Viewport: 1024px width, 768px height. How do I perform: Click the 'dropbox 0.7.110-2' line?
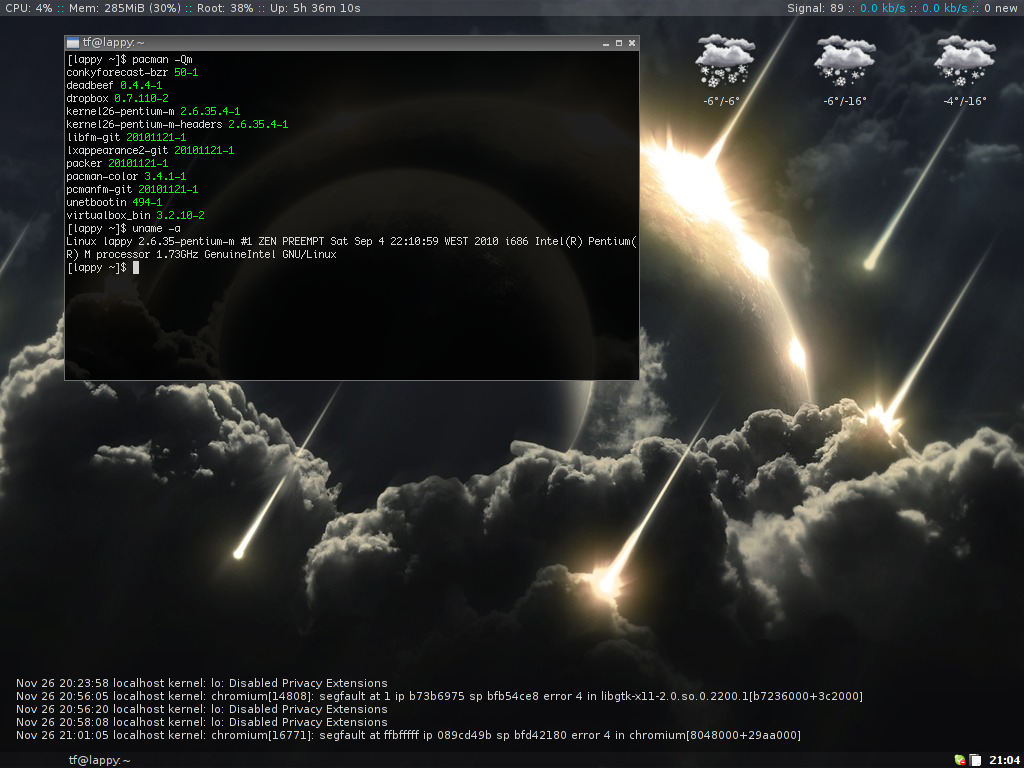click(x=118, y=99)
